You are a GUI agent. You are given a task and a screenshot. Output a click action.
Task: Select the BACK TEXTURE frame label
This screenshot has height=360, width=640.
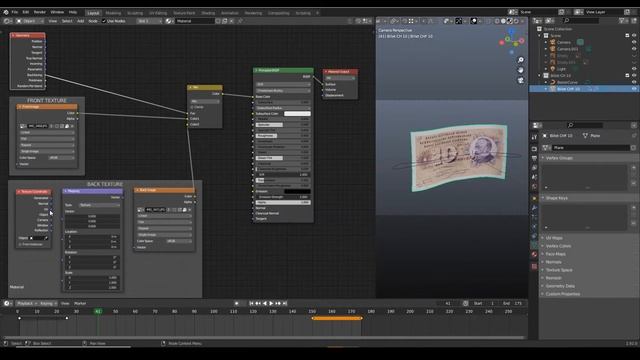104,184
